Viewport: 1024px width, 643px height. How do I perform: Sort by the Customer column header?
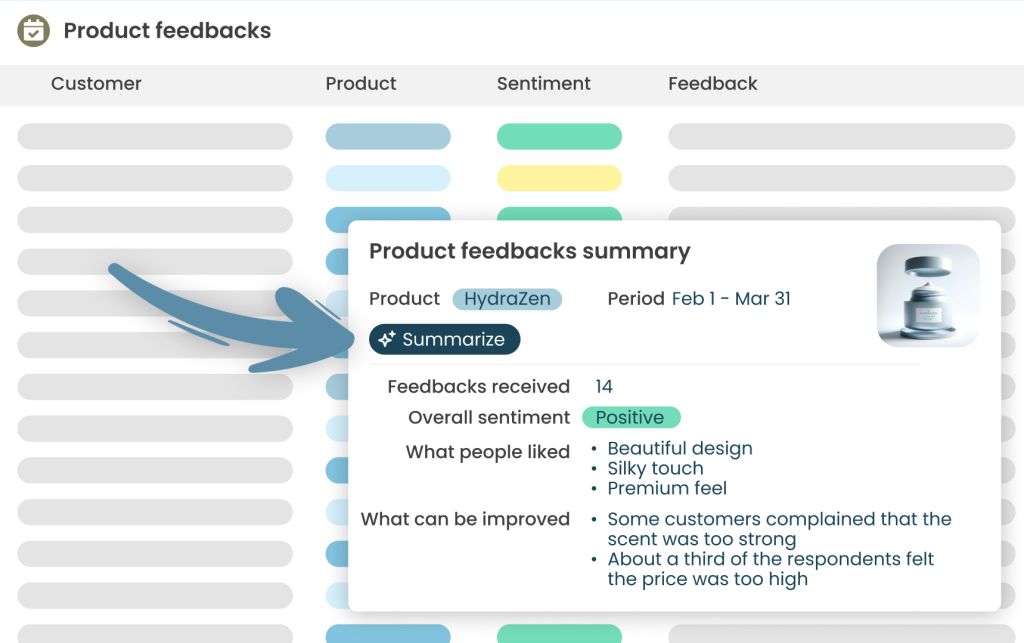(96, 84)
